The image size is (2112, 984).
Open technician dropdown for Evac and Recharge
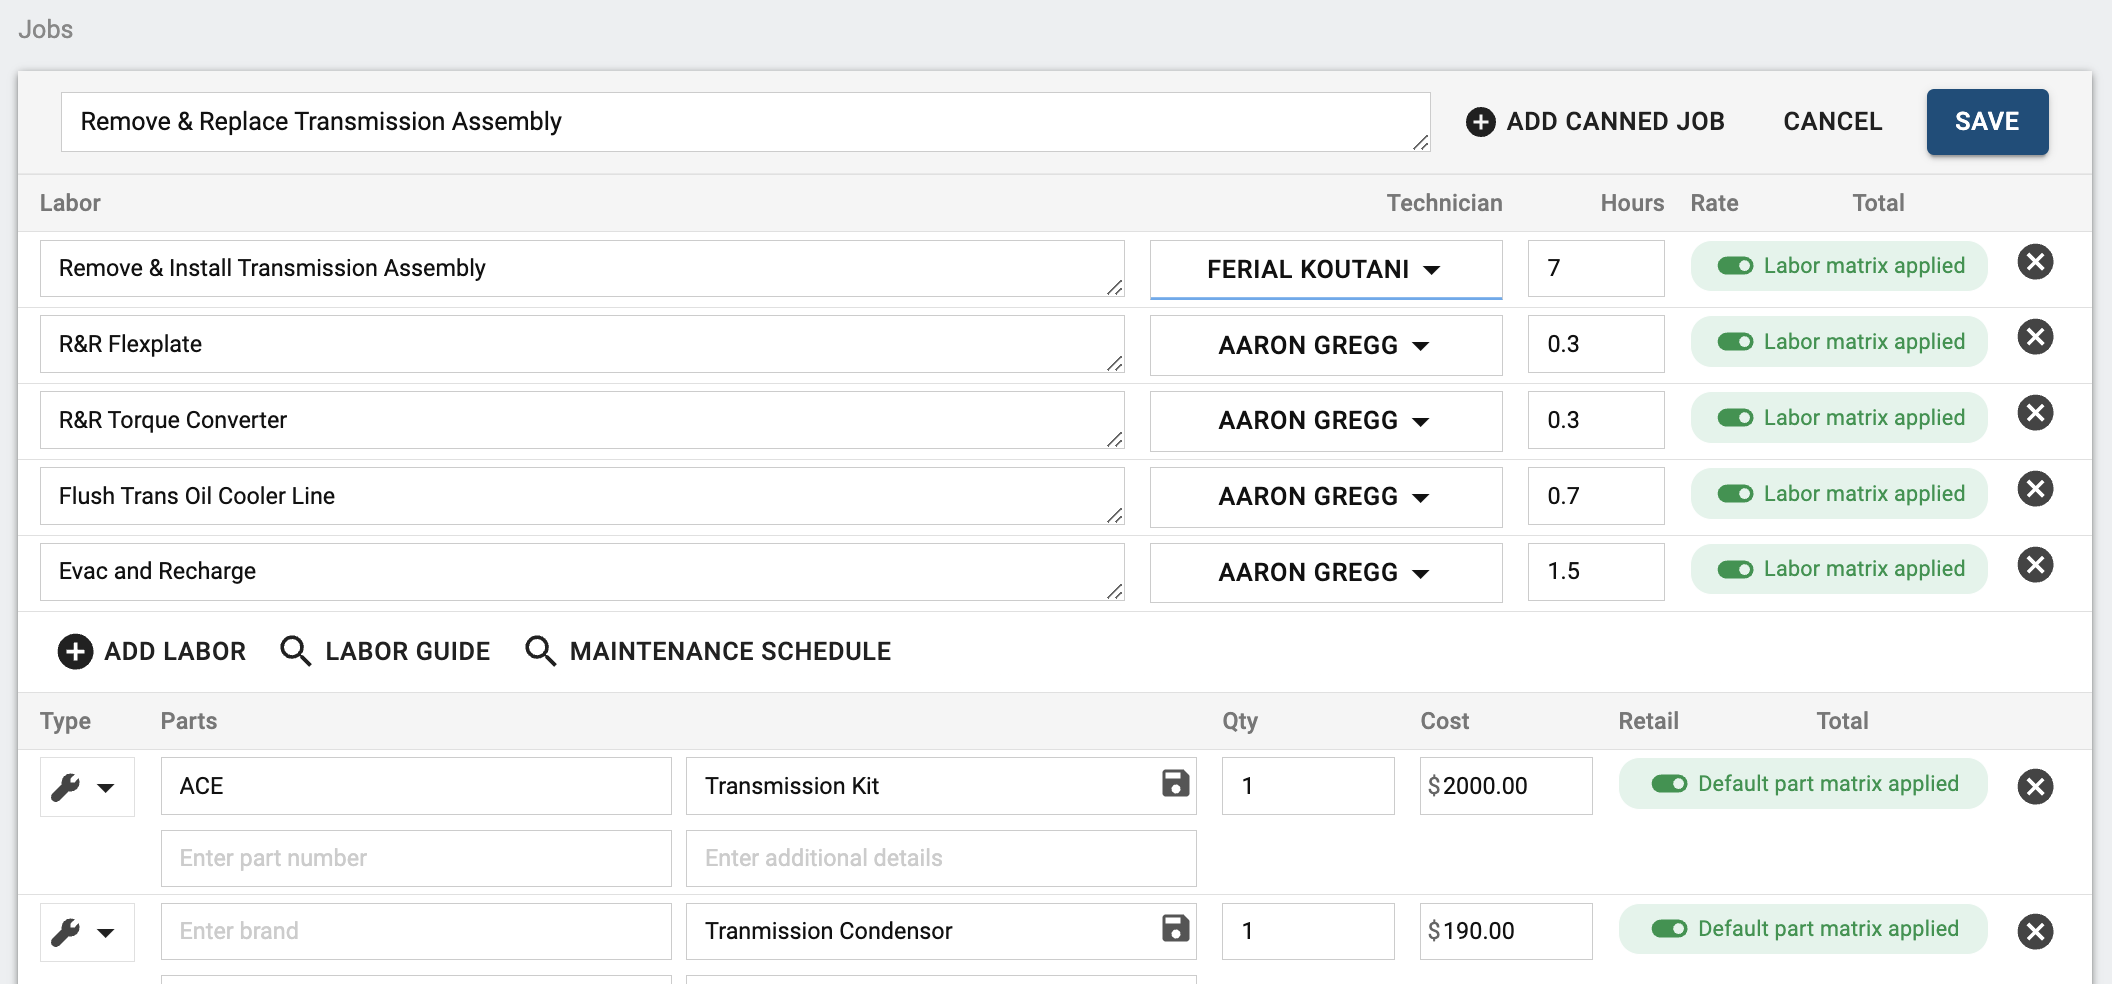coord(1326,573)
